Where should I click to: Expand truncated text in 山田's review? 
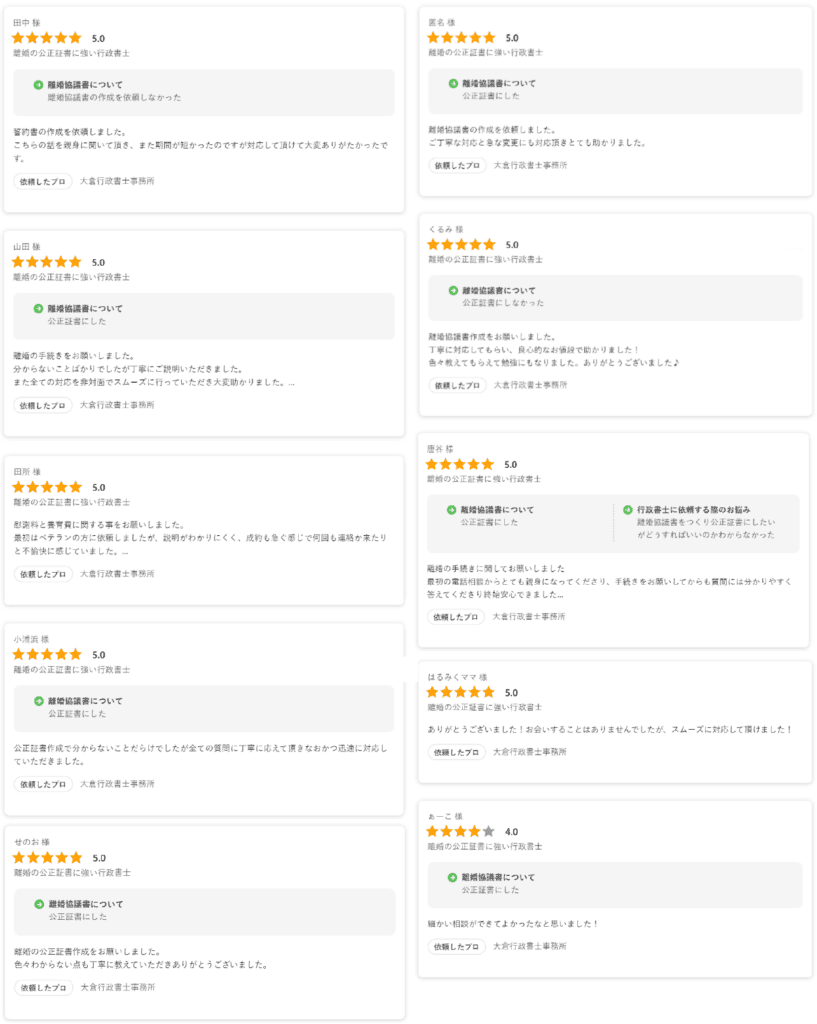pos(291,382)
